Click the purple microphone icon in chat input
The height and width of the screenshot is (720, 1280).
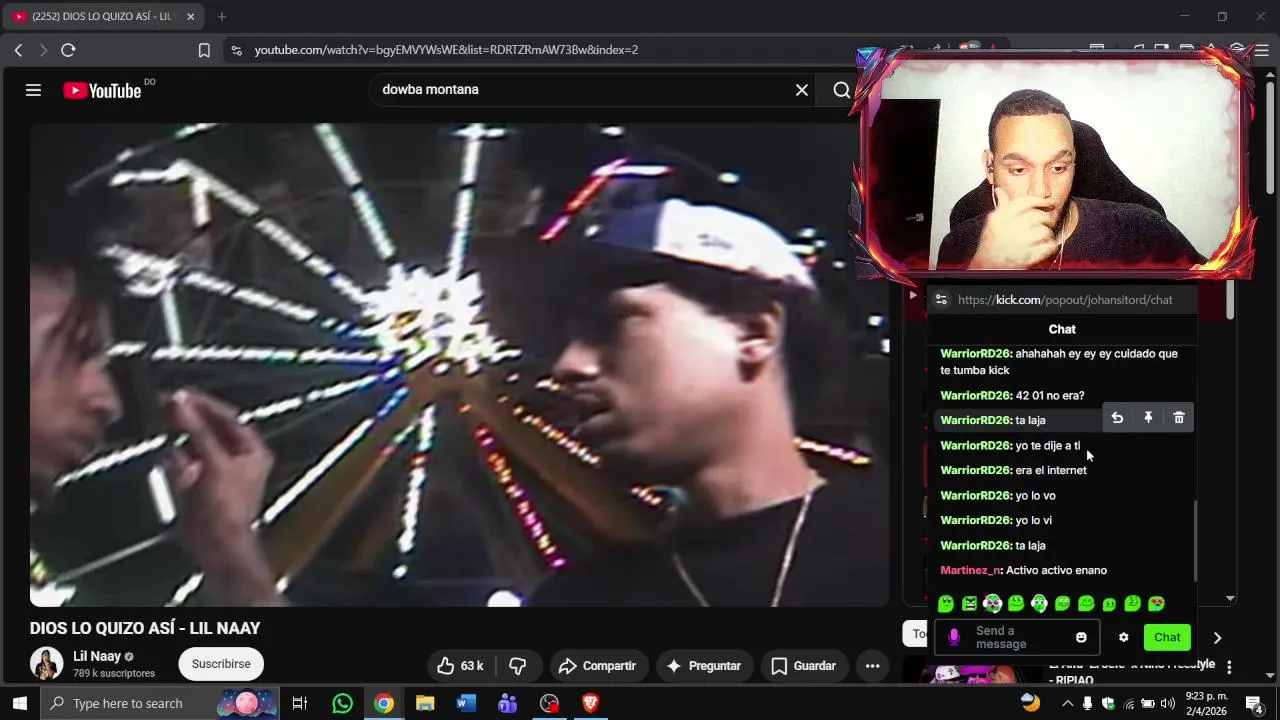(954, 637)
